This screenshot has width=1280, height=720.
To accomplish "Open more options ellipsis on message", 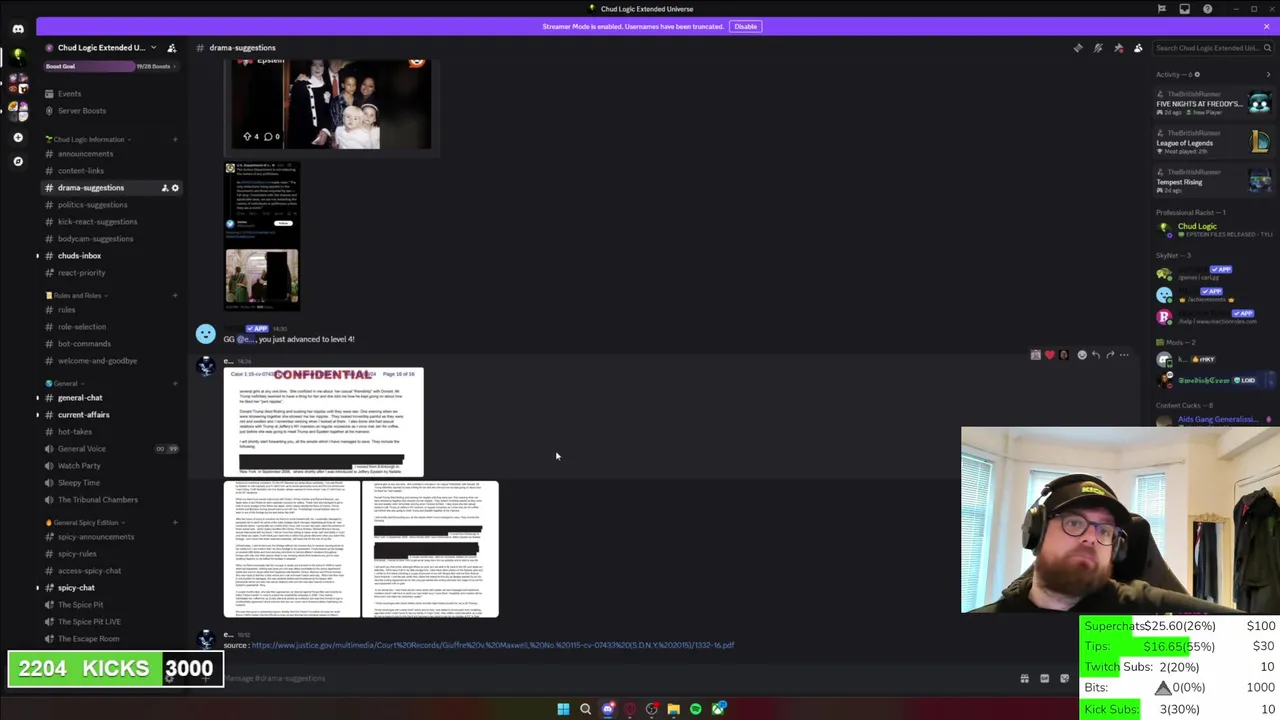I will point(1124,355).
